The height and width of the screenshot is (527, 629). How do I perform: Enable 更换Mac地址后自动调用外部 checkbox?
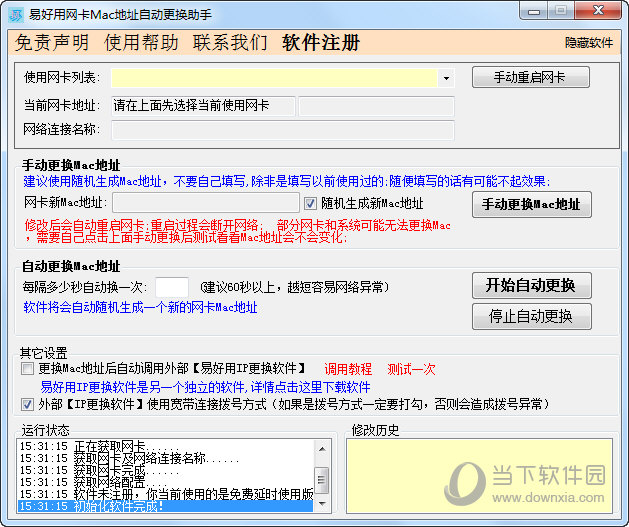pos(27,369)
